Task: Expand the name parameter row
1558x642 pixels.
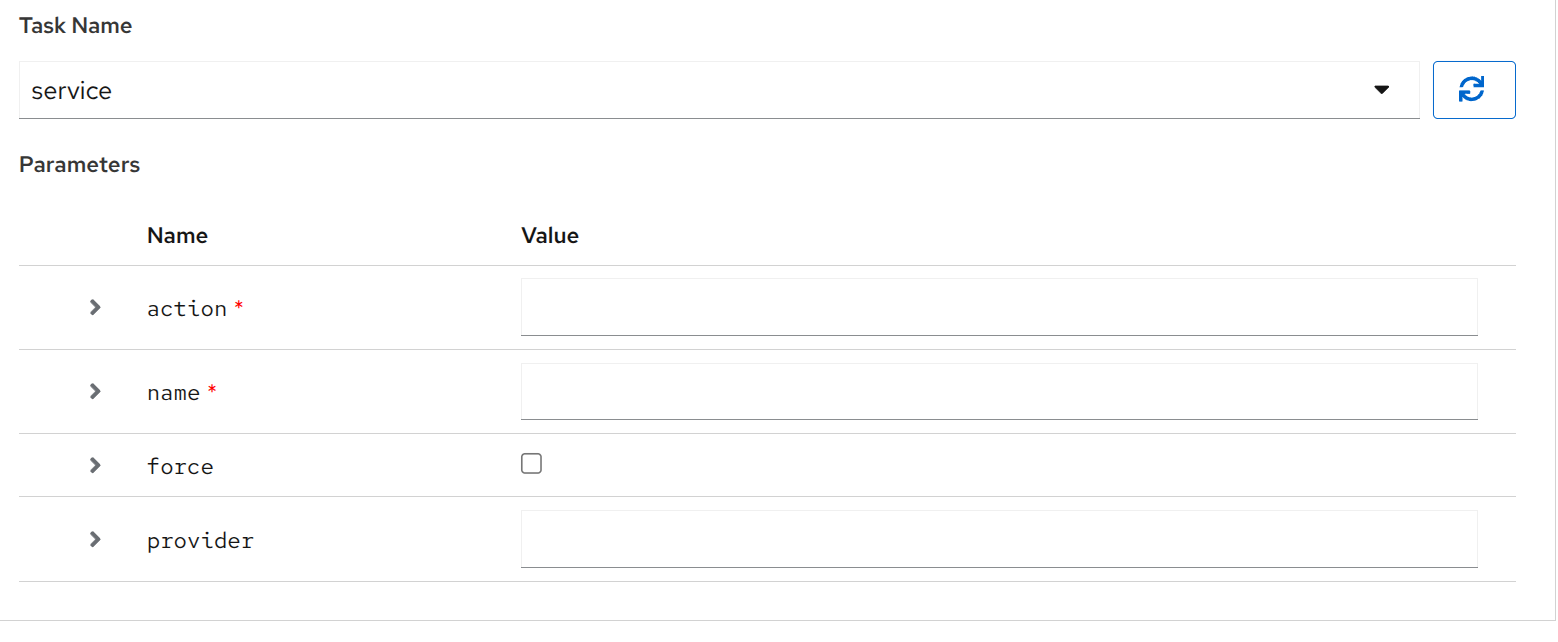Action: (x=93, y=392)
